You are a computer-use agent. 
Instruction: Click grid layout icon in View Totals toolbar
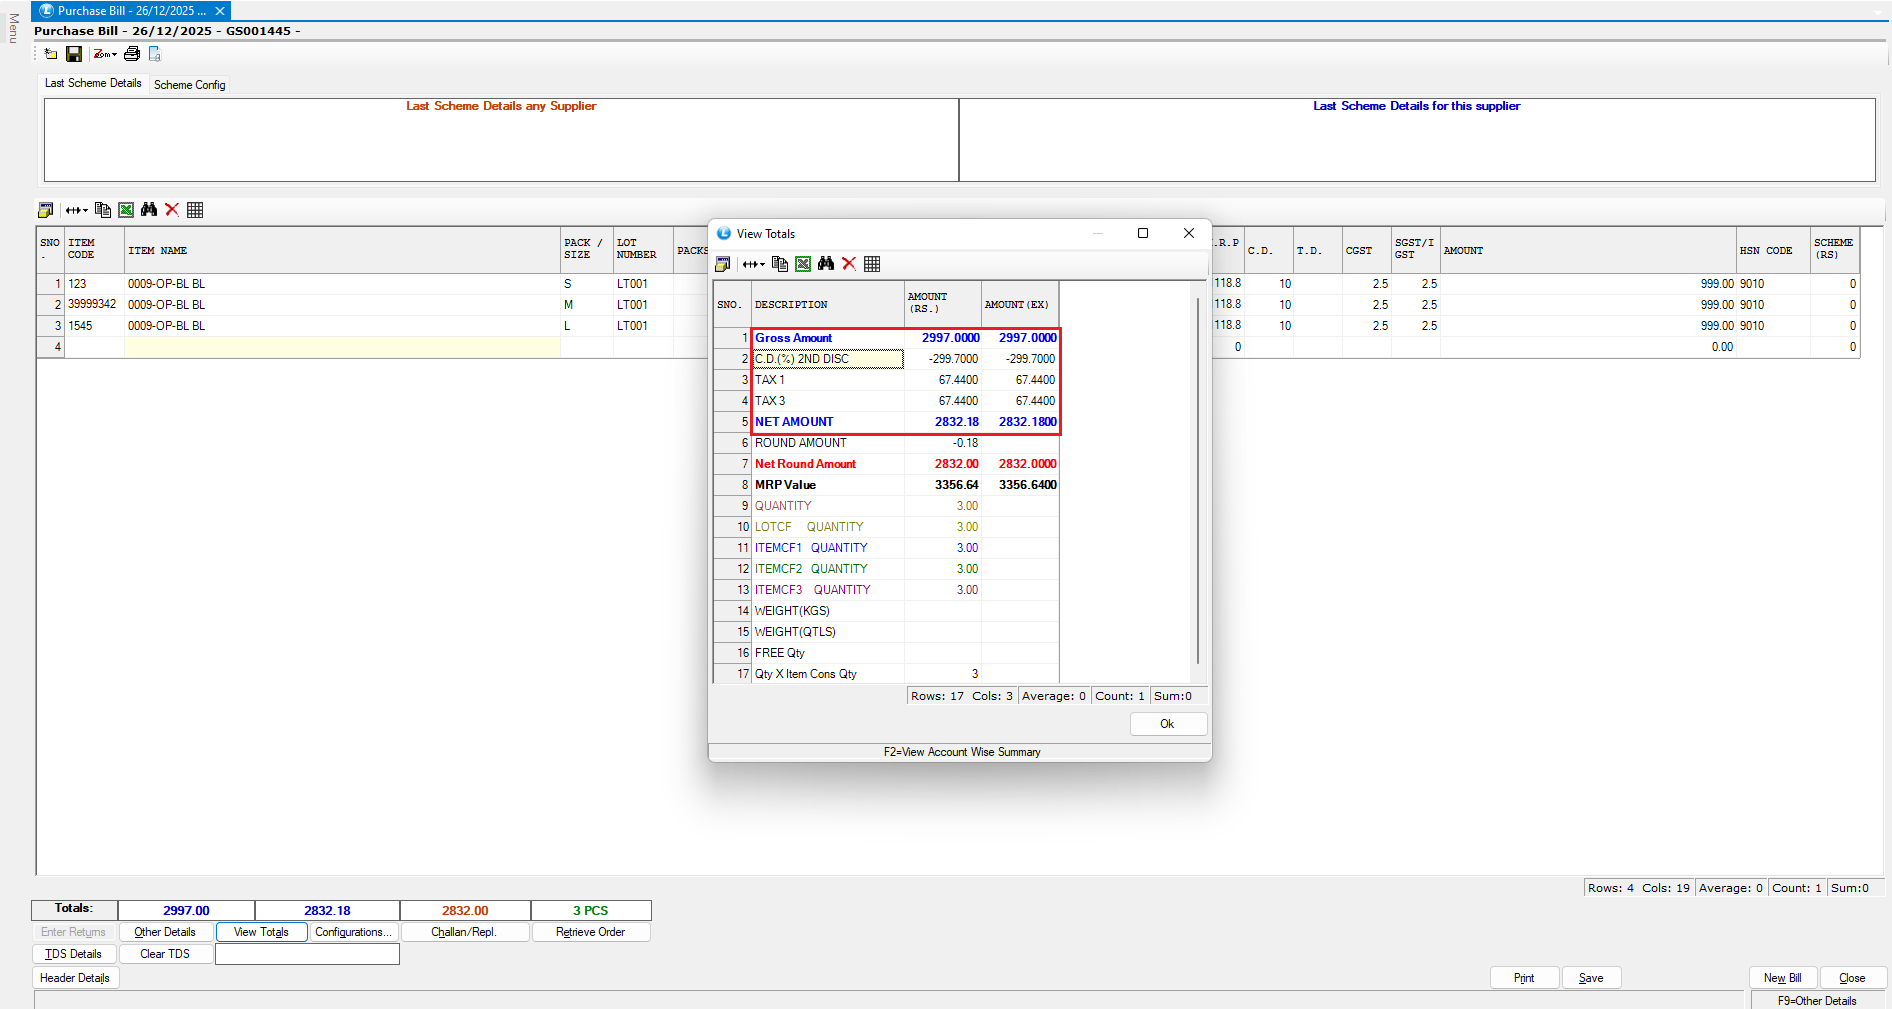tap(872, 264)
